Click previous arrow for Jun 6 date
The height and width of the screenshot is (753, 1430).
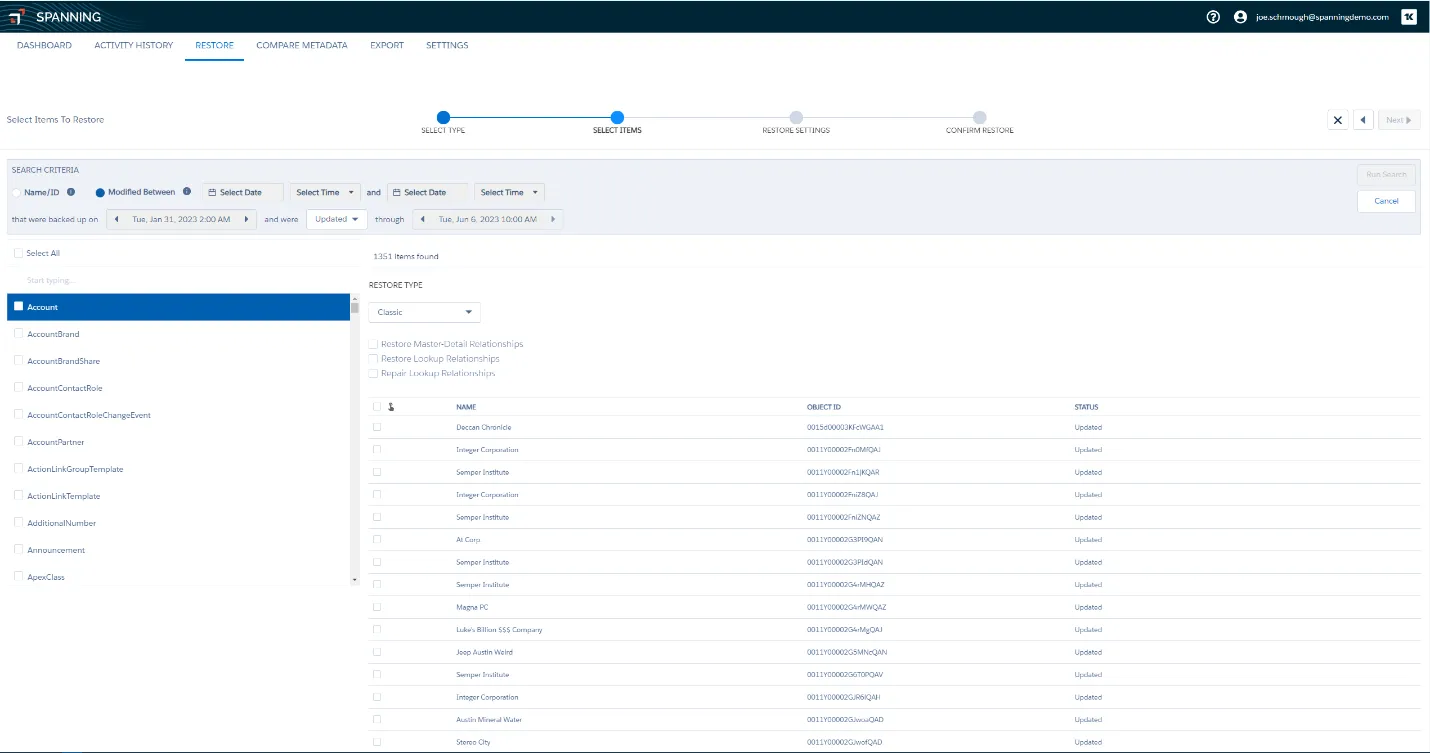pos(423,219)
